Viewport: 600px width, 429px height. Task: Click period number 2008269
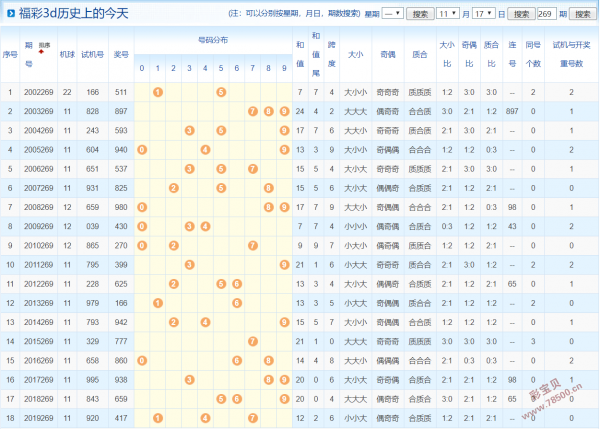click(39, 207)
